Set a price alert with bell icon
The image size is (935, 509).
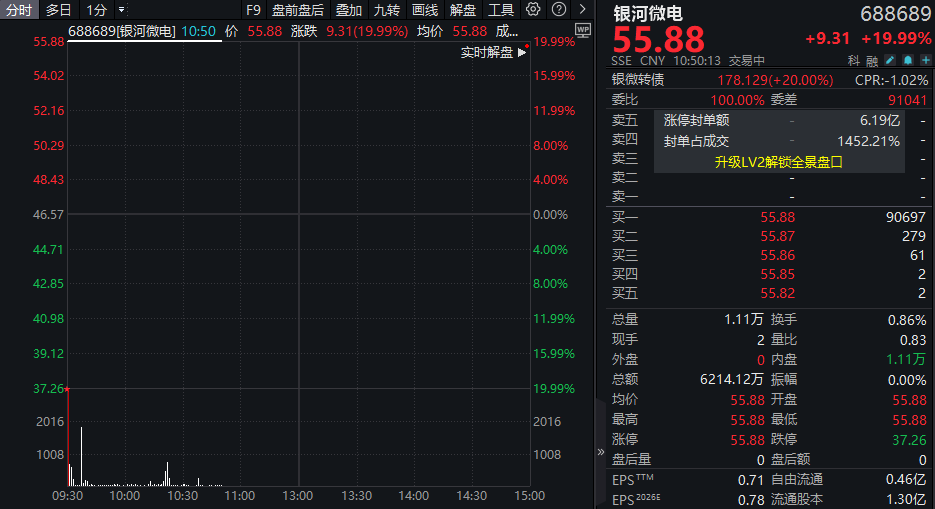coord(908,60)
